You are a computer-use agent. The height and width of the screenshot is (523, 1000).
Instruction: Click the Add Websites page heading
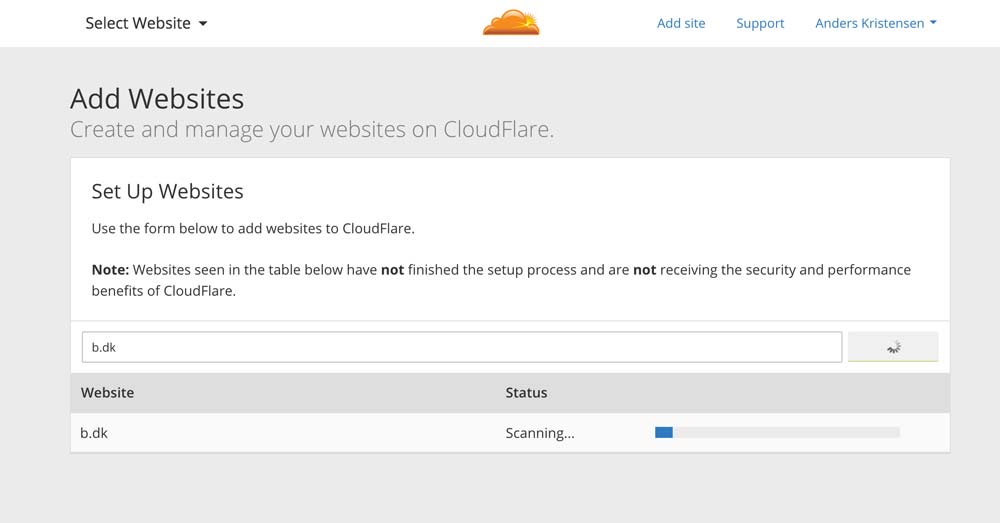pyautogui.click(x=157, y=99)
